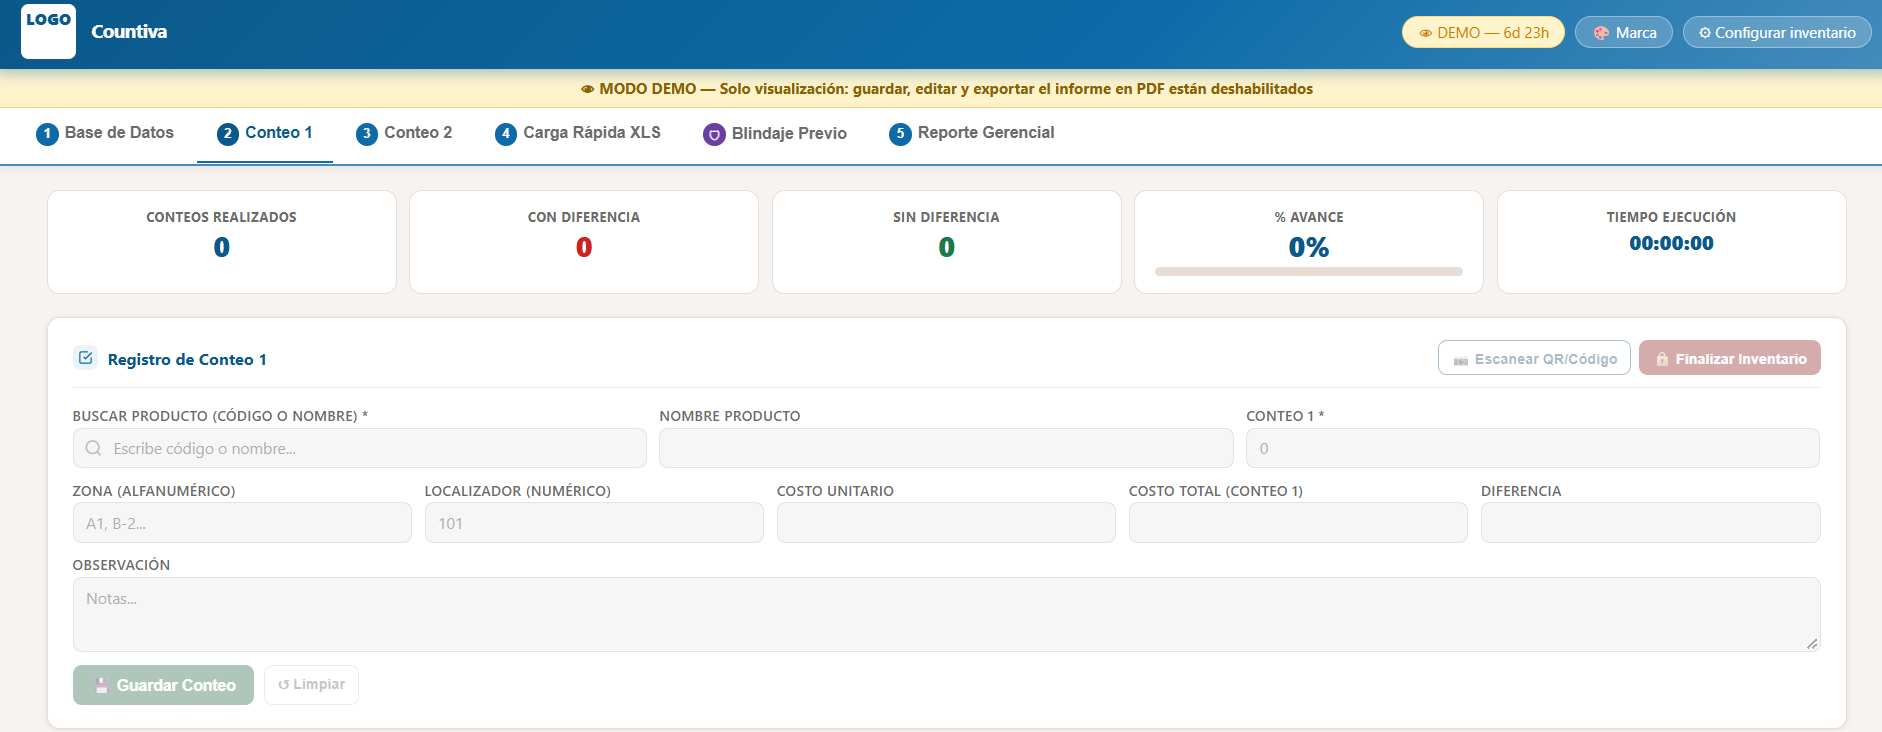Click the number 3 badge of Conteo 2
Screen dimensions: 1882x732
[x=367, y=134]
